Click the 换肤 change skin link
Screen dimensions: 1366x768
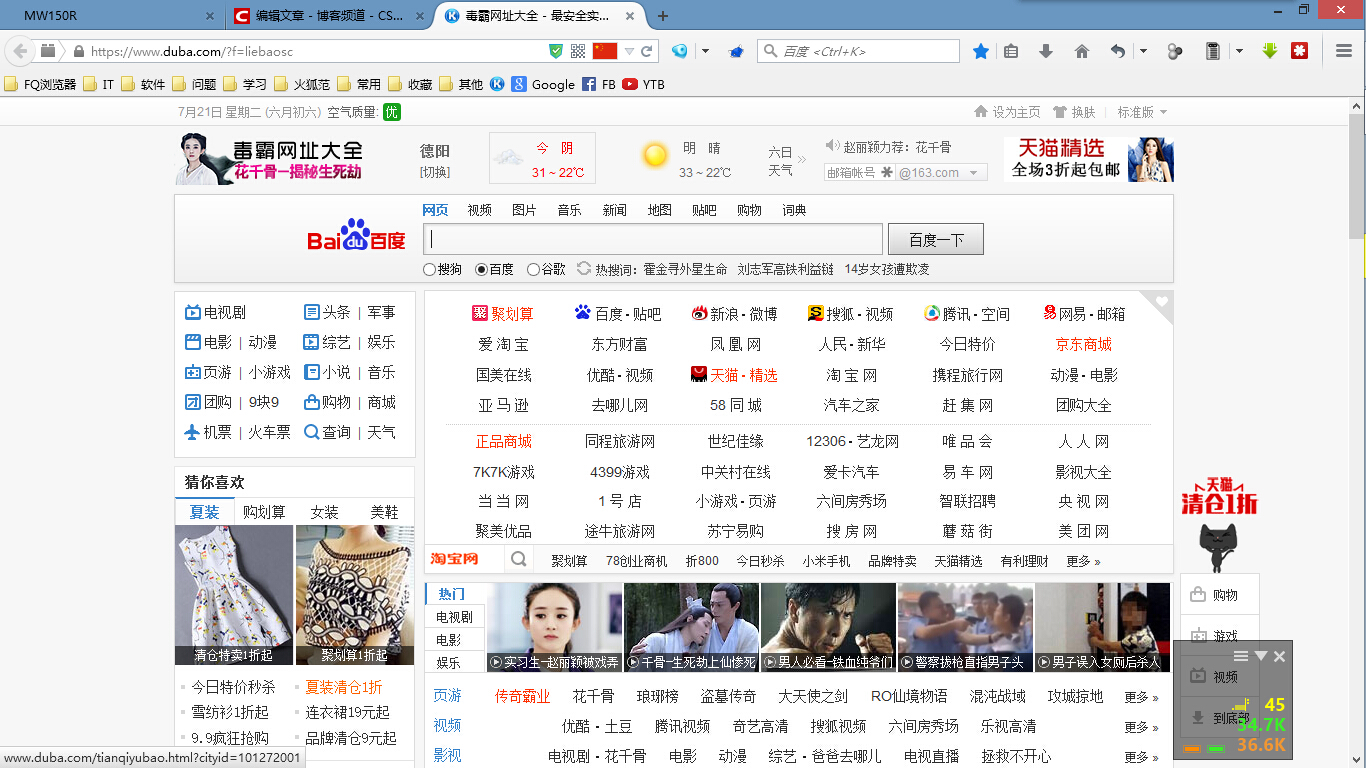click(1075, 112)
